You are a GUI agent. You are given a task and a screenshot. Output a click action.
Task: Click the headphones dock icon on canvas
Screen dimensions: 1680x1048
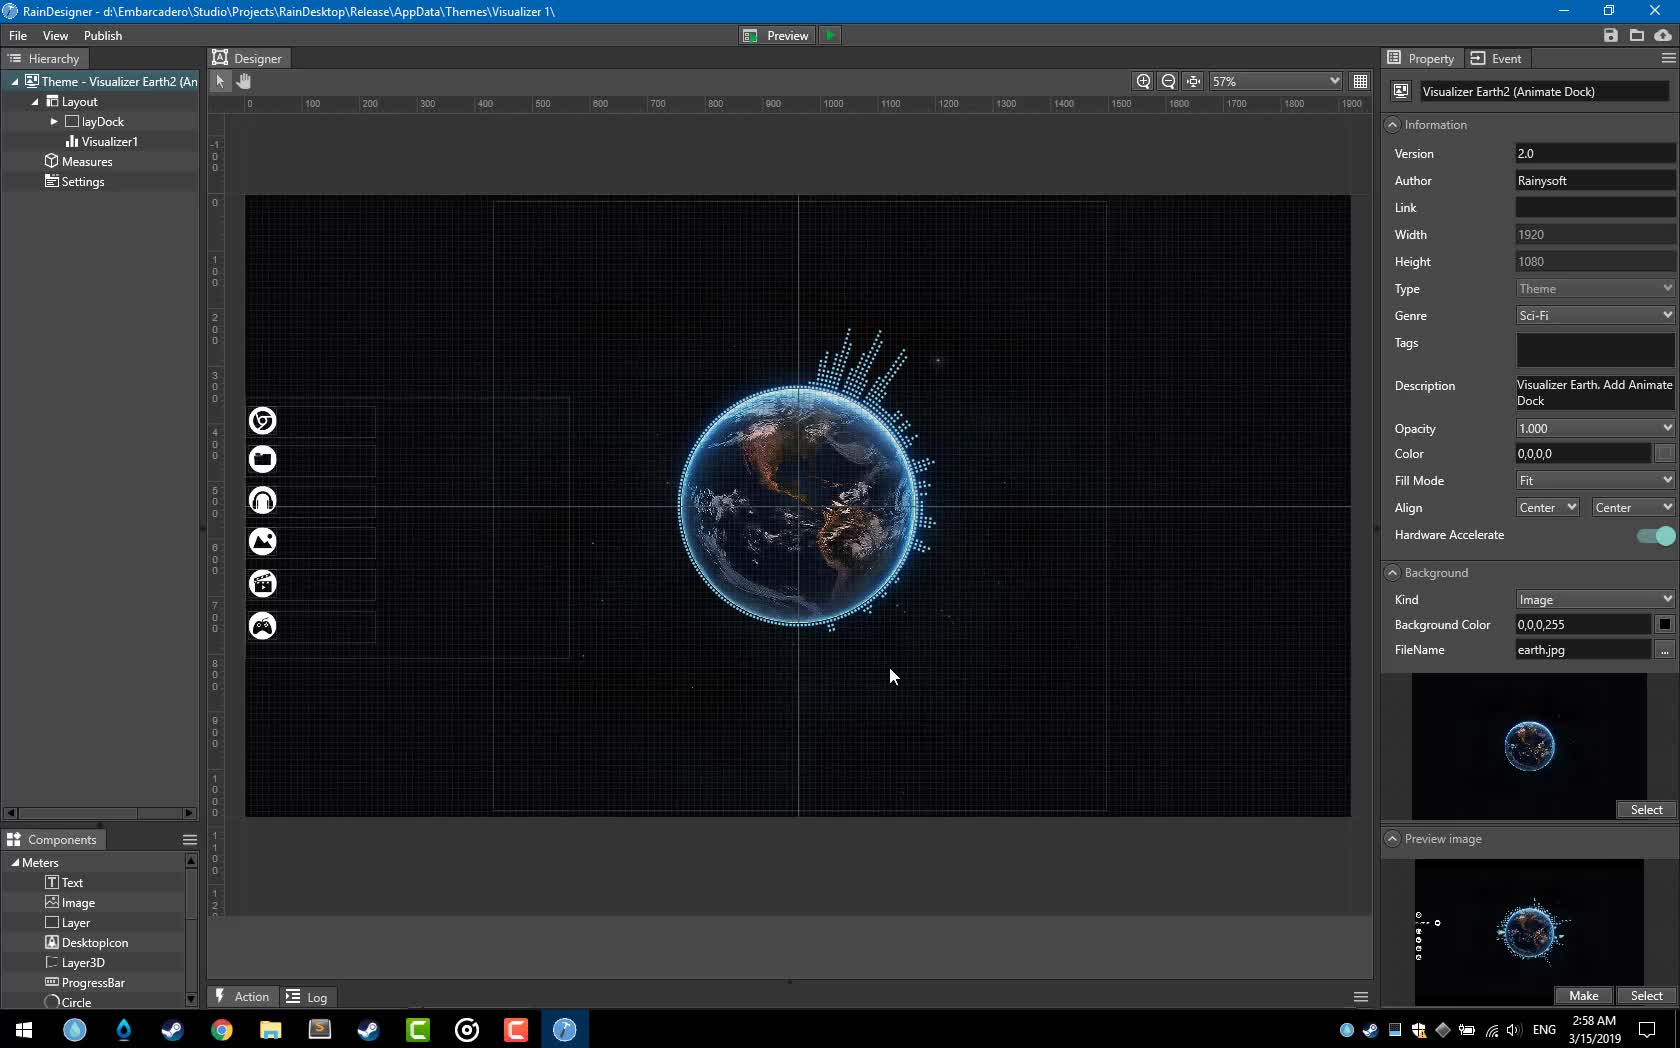pyautogui.click(x=262, y=500)
